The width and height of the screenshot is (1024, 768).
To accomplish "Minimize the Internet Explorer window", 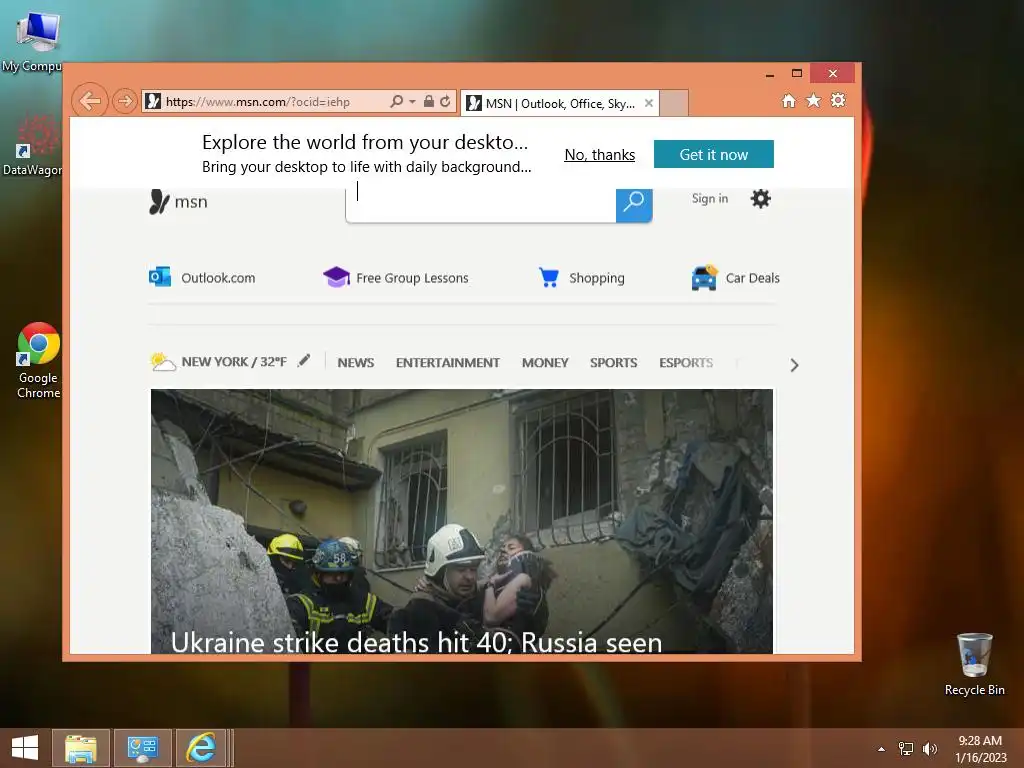I will point(770,74).
